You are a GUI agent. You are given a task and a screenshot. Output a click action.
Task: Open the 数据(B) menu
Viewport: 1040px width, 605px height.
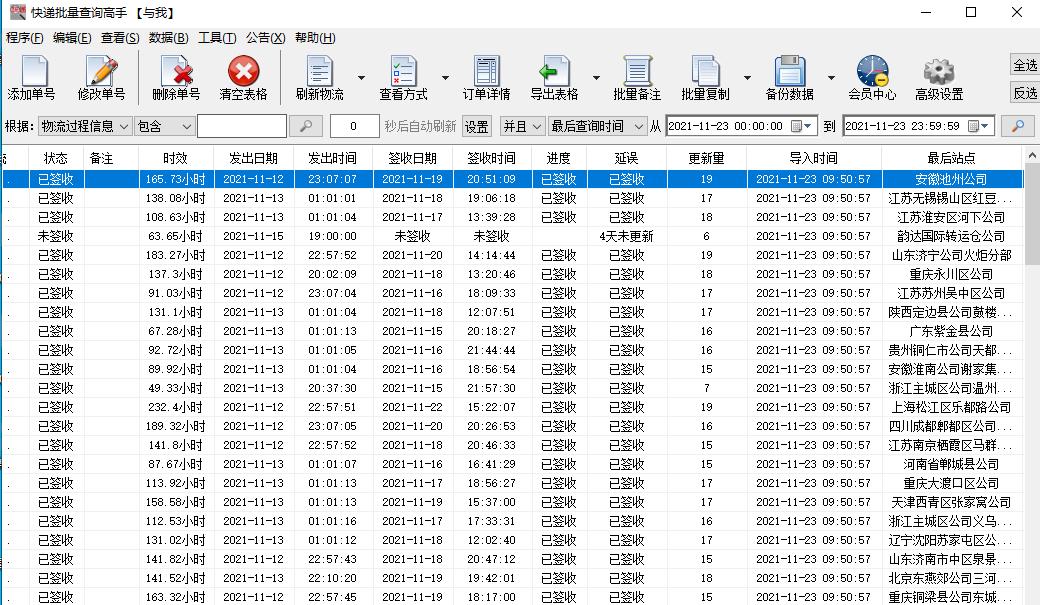[x=167, y=37]
